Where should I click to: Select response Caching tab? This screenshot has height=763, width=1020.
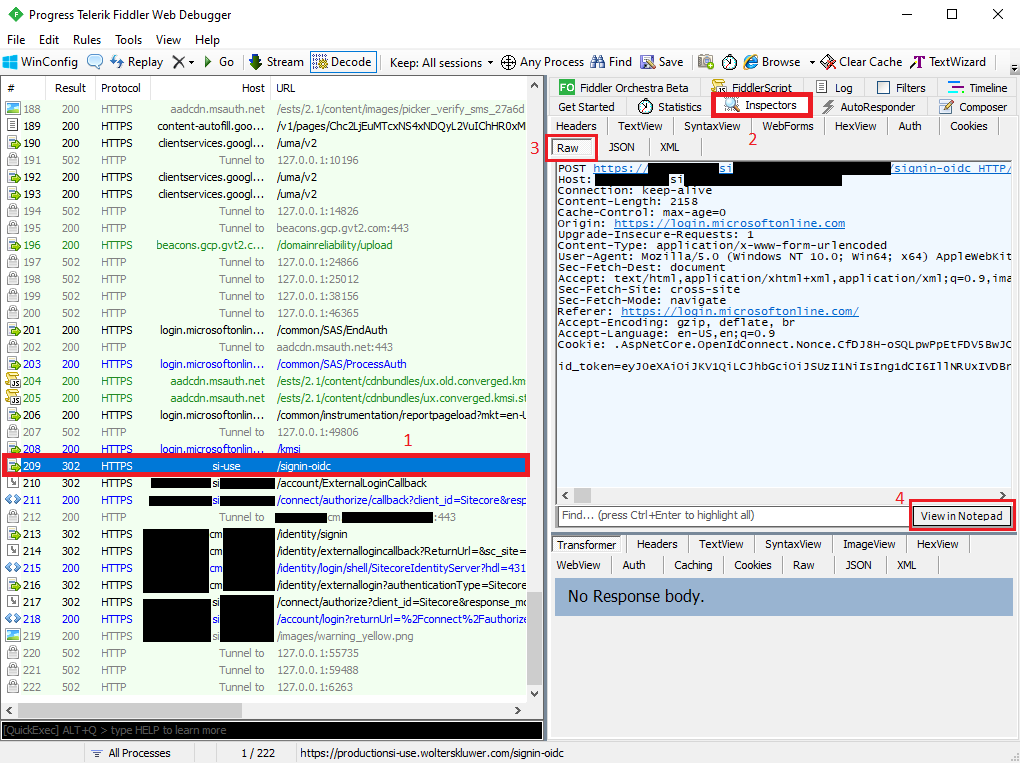[x=693, y=565]
